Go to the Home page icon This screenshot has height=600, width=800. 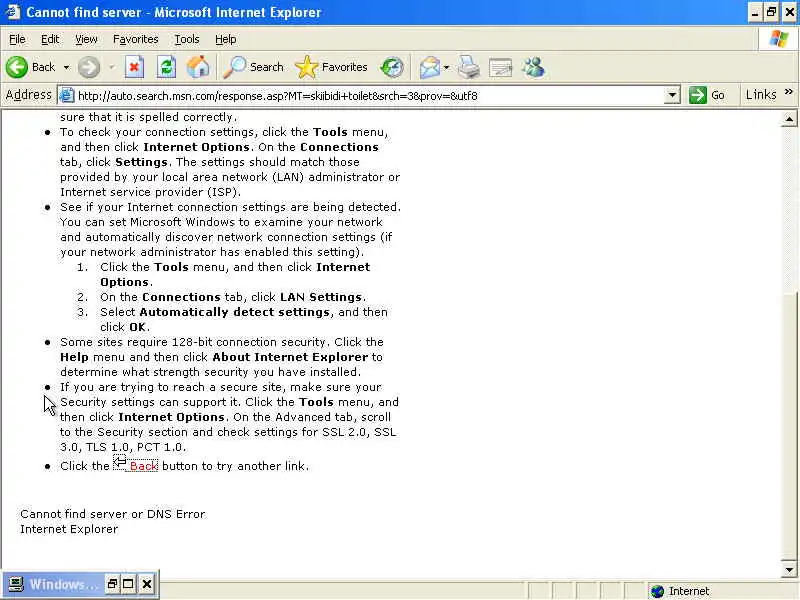(198, 67)
